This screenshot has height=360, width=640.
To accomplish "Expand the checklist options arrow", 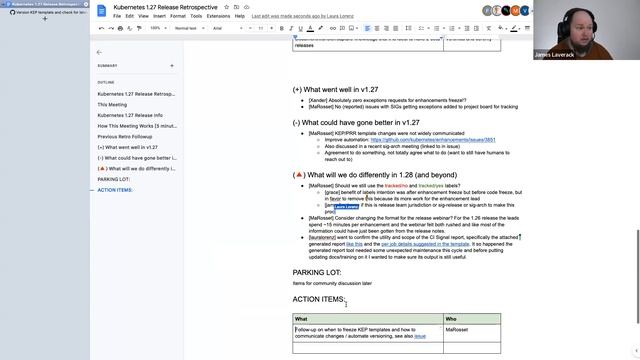I will click(428, 28).
